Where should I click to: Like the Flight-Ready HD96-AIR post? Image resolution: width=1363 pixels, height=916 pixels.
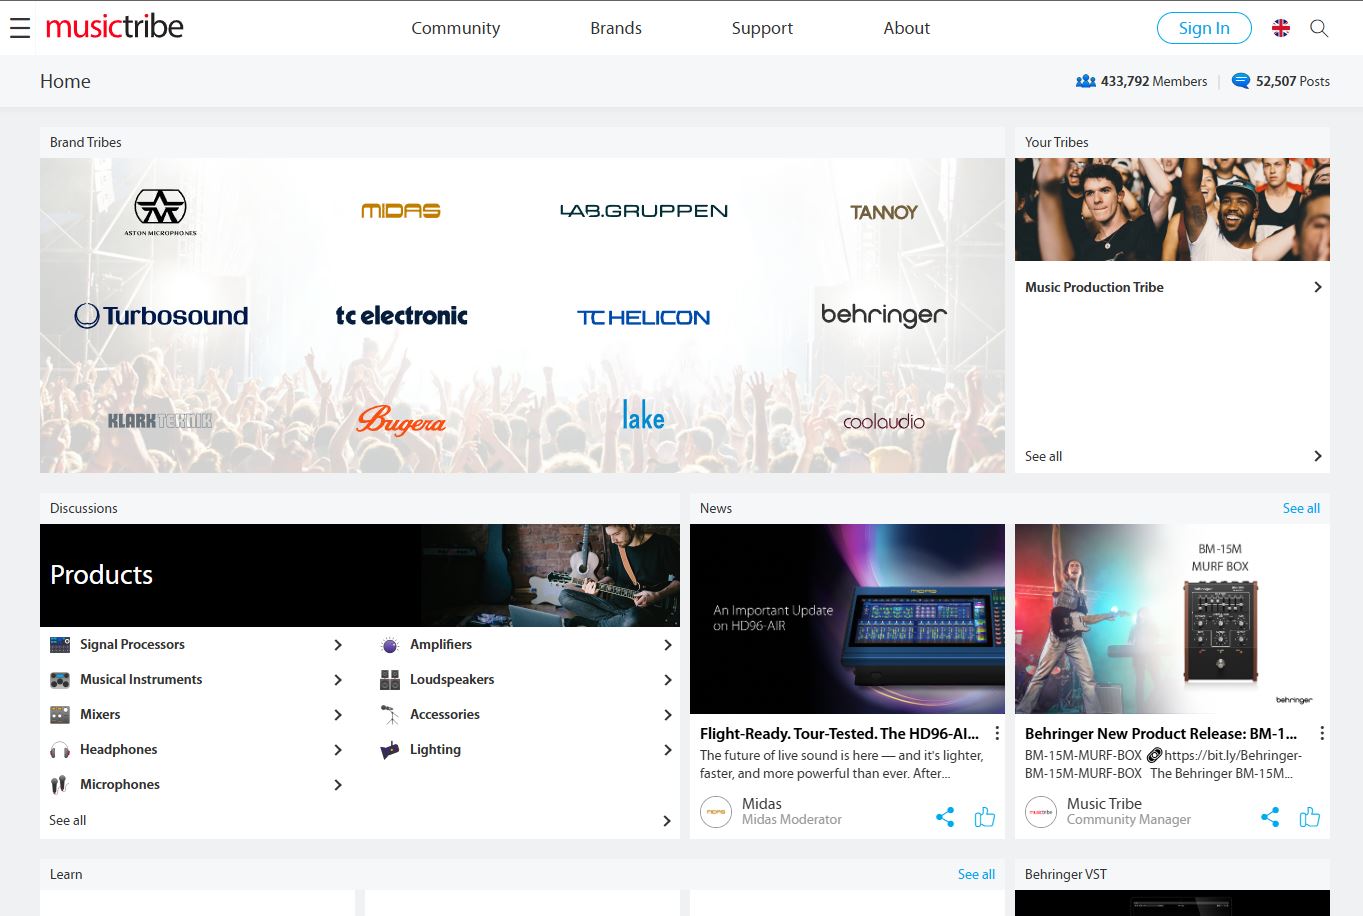(x=985, y=817)
